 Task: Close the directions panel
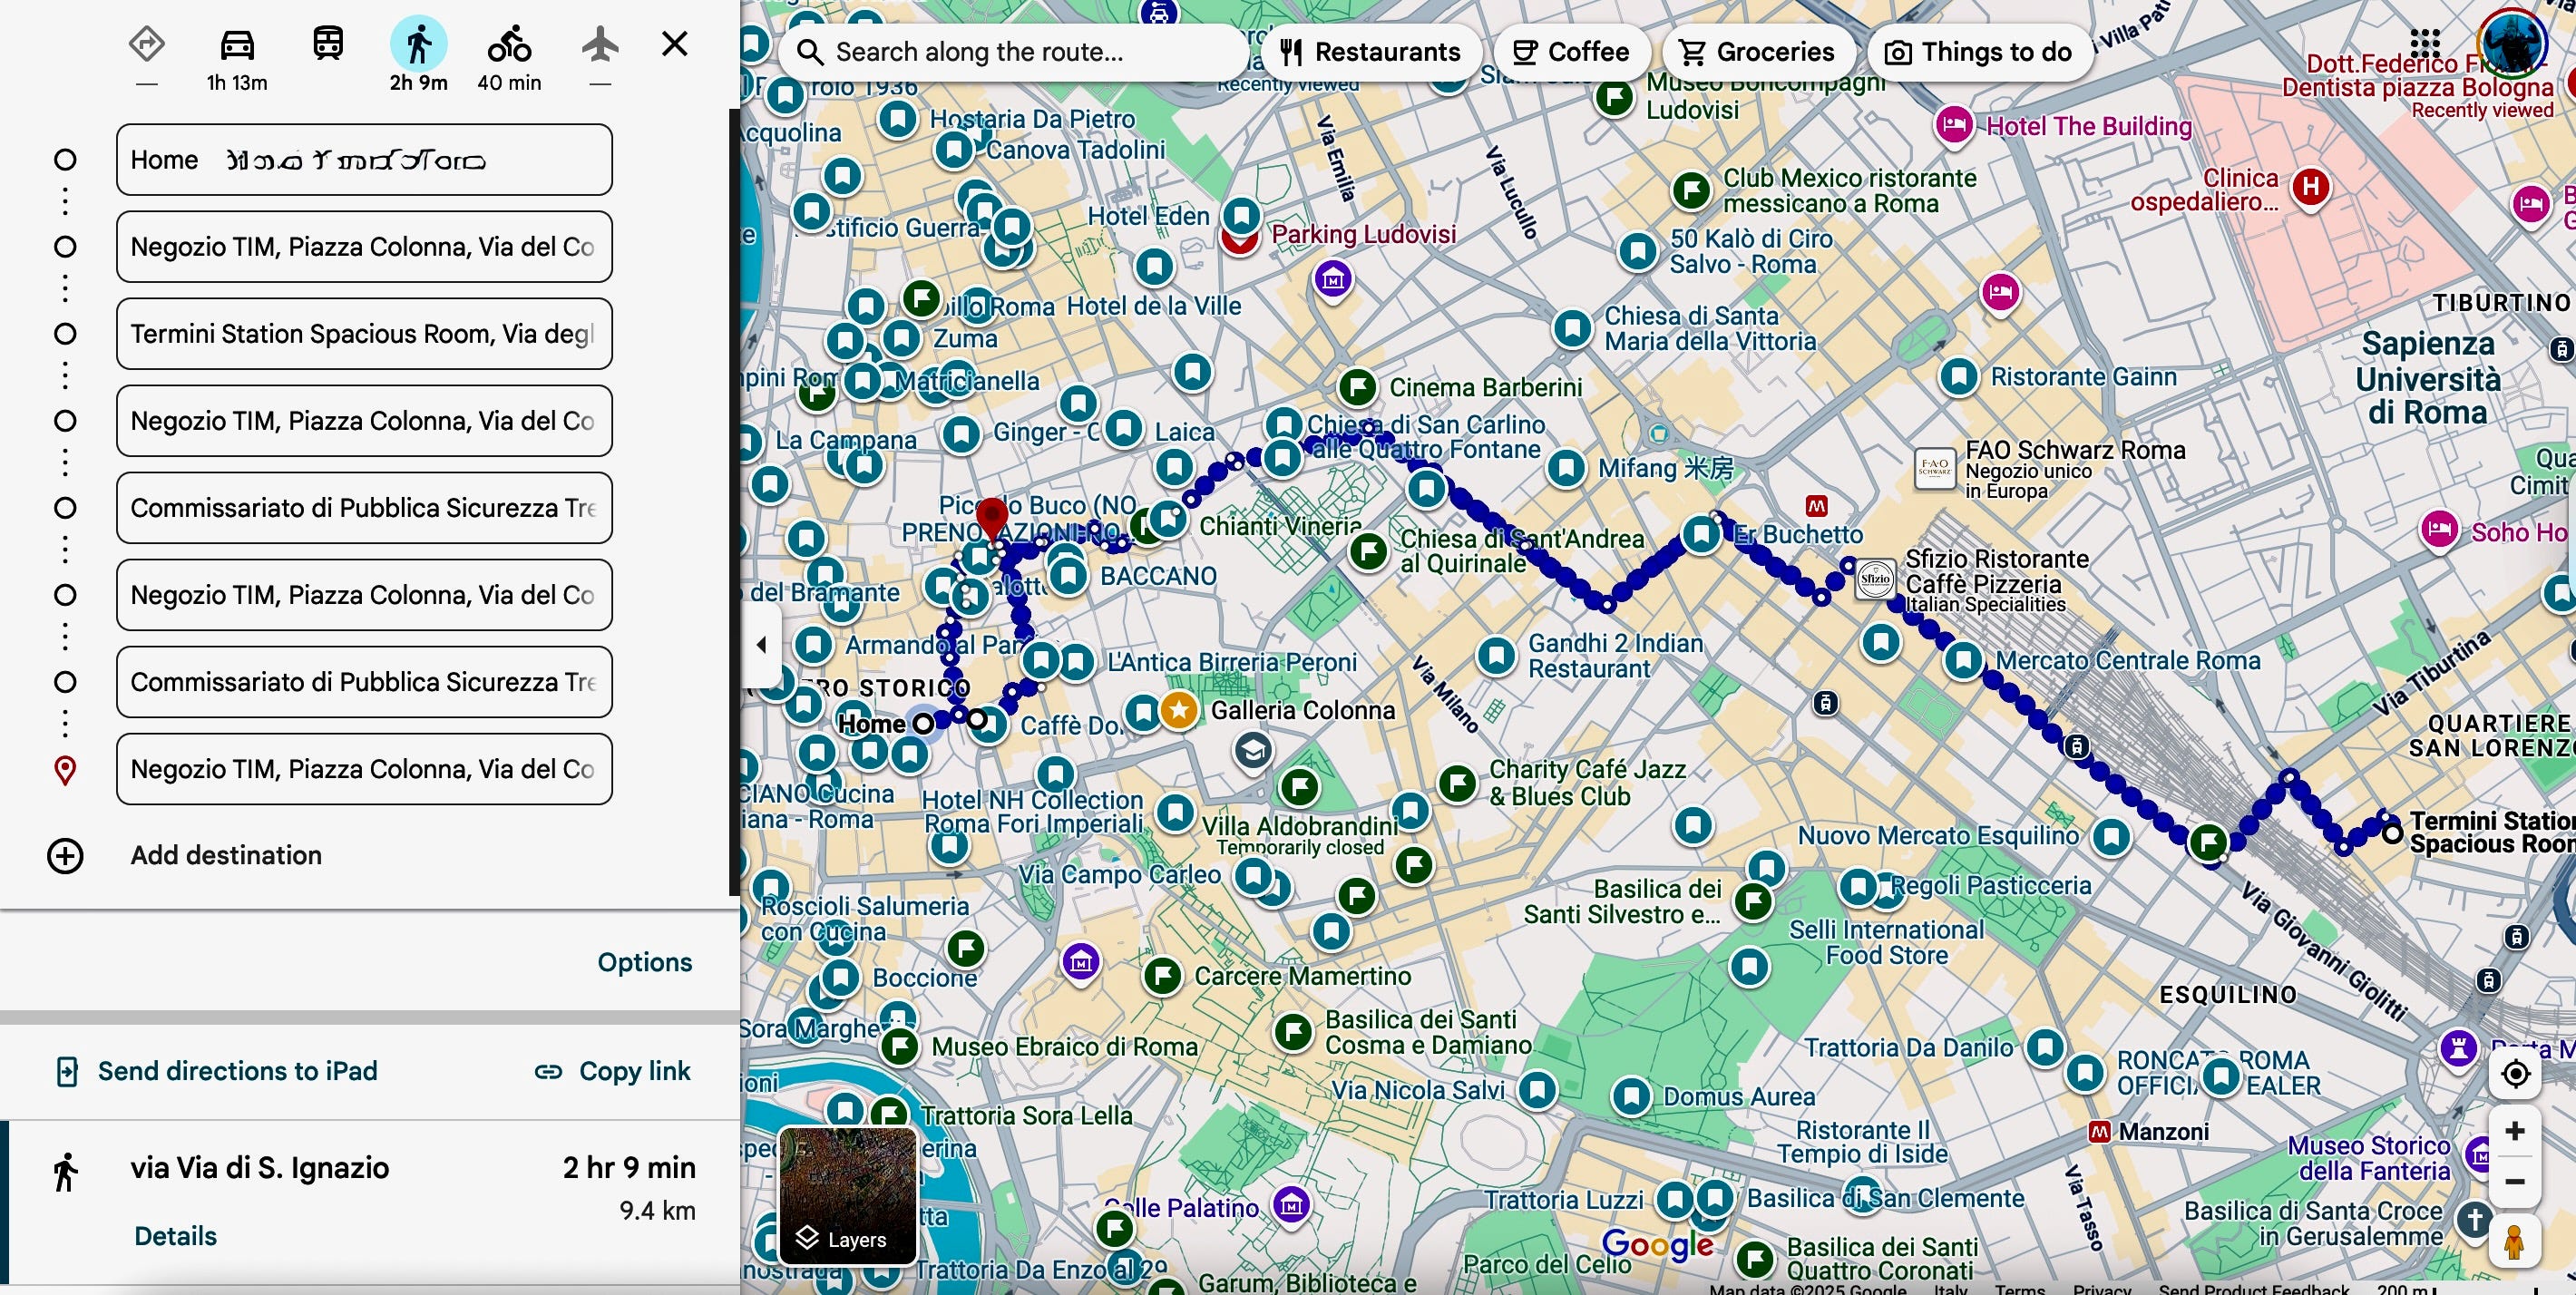[x=675, y=44]
